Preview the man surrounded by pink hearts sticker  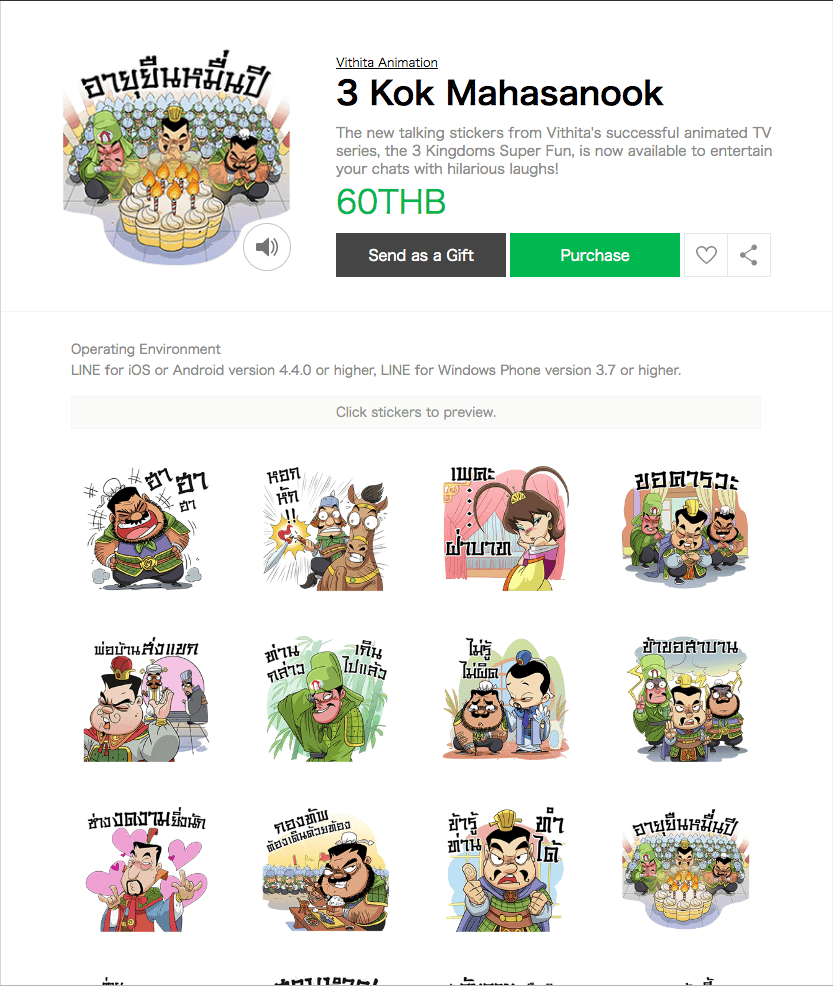146,870
